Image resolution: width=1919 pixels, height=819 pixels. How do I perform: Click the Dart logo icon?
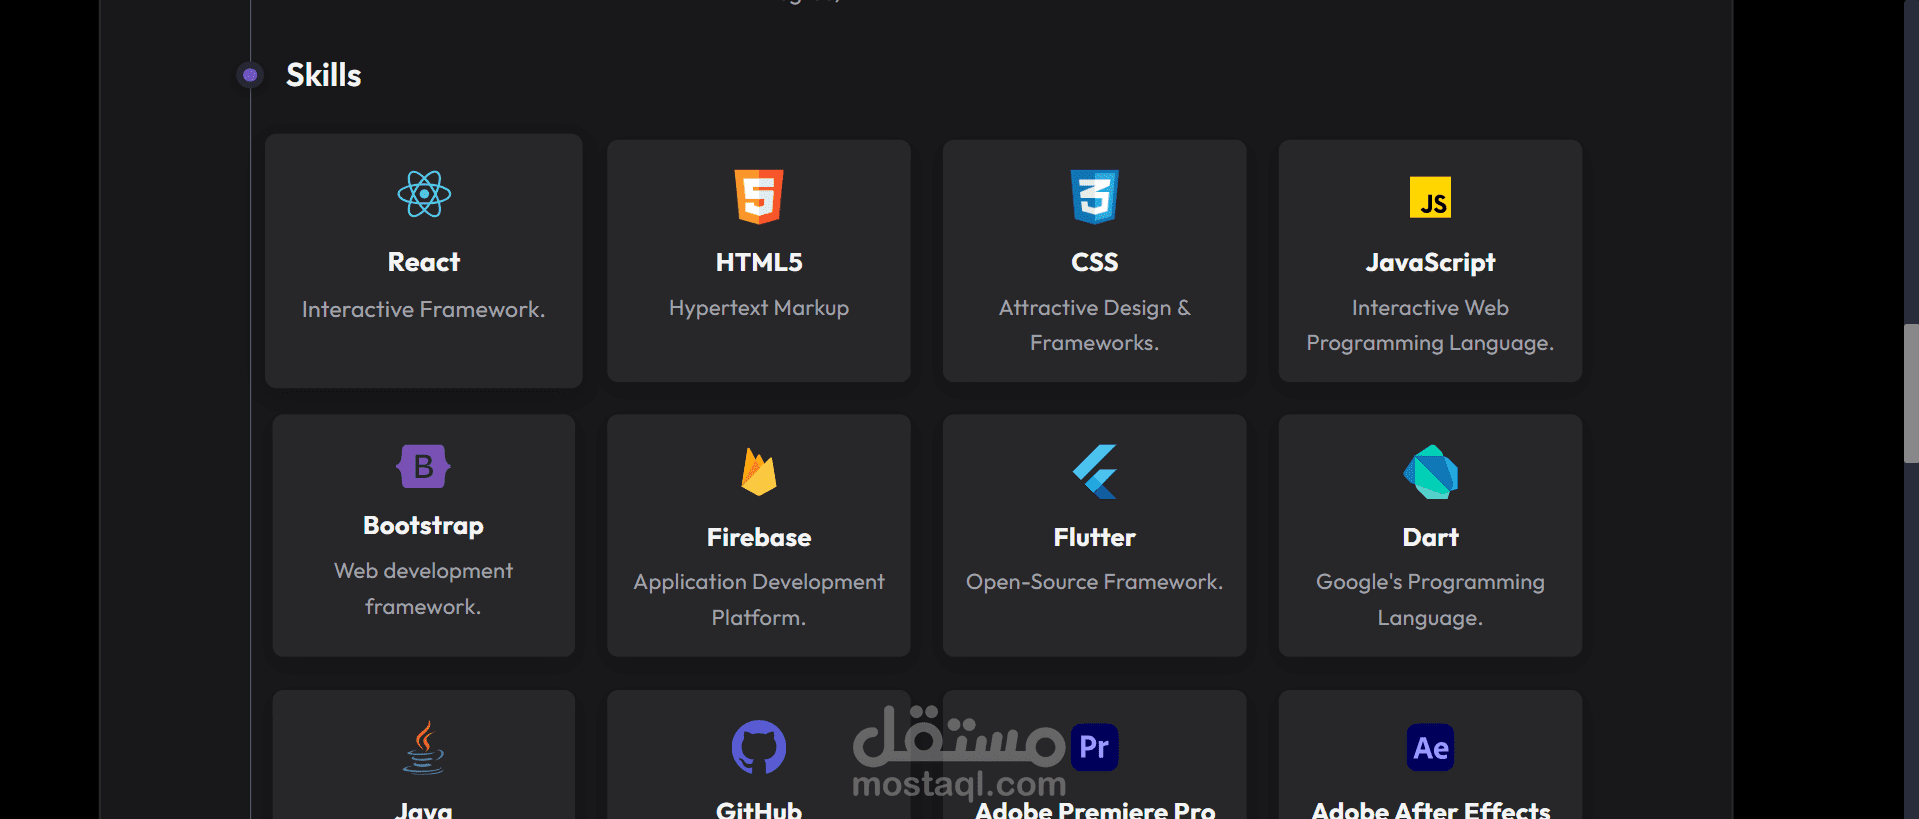click(1430, 471)
